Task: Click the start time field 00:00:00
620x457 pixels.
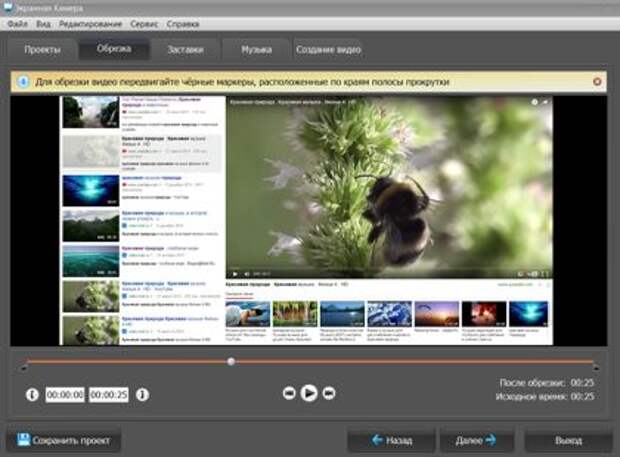Action: click(x=65, y=395)
